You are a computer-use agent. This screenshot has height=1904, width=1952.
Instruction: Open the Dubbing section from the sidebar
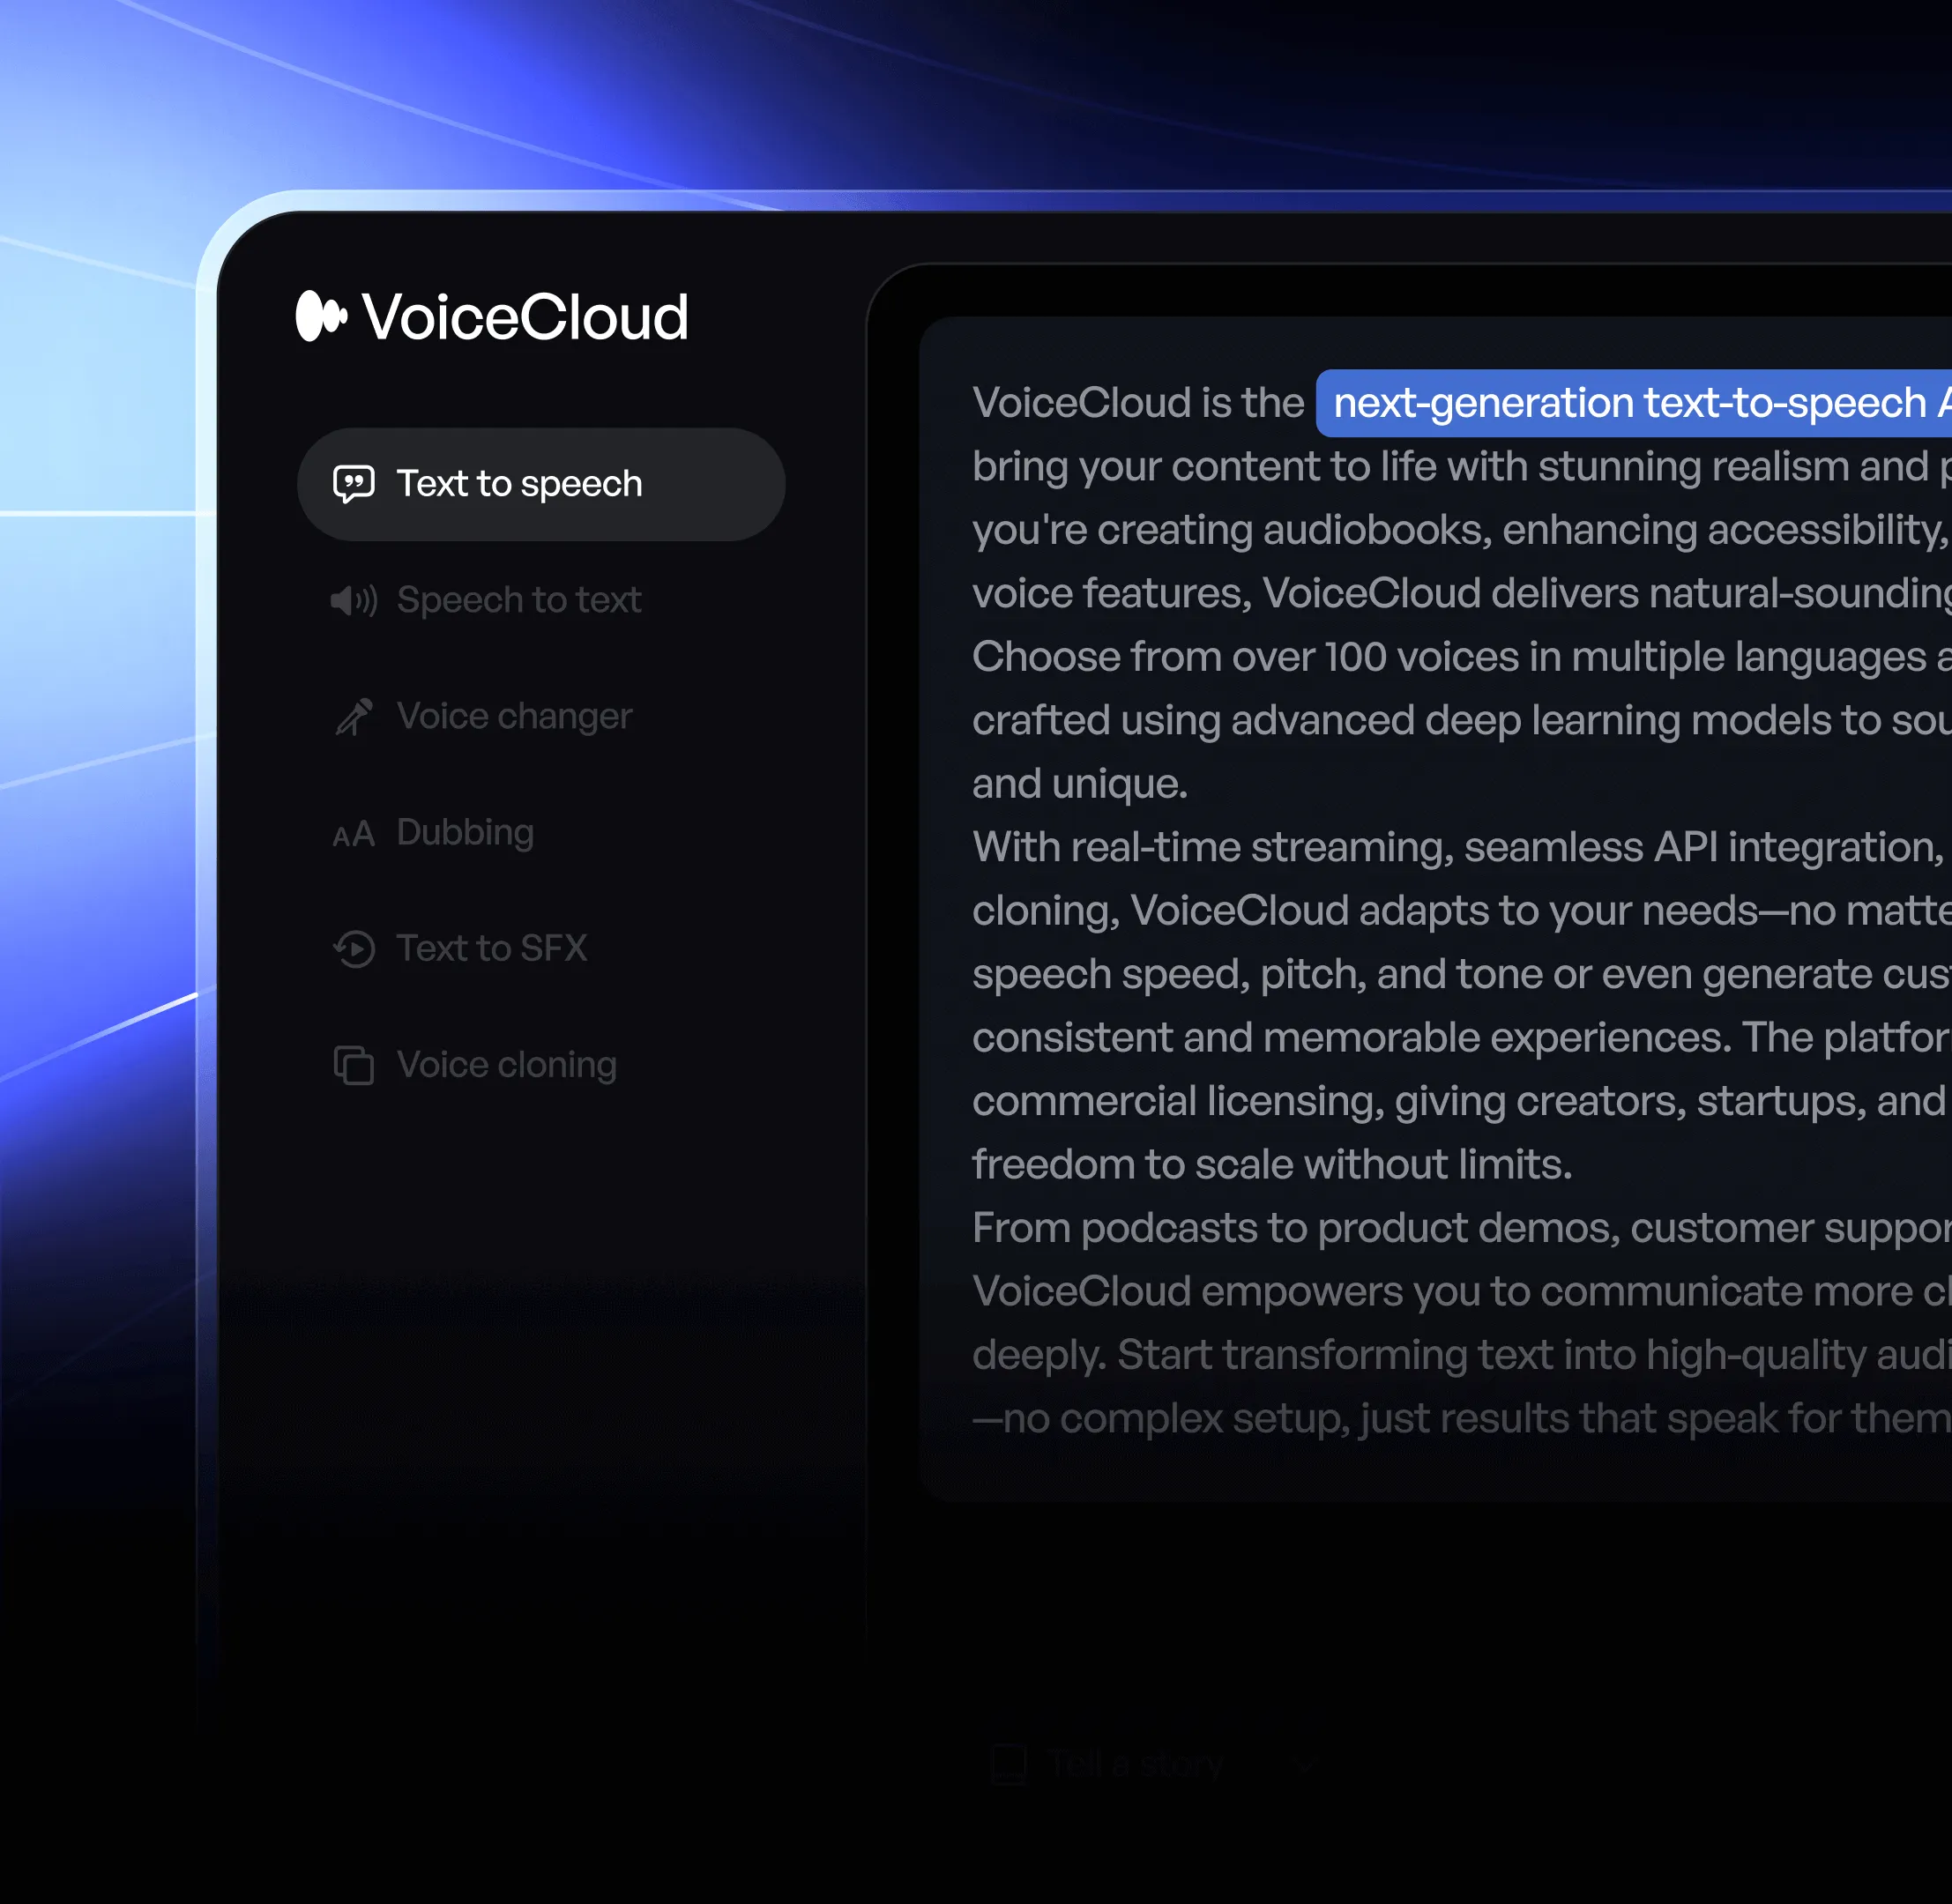[465, 831]
